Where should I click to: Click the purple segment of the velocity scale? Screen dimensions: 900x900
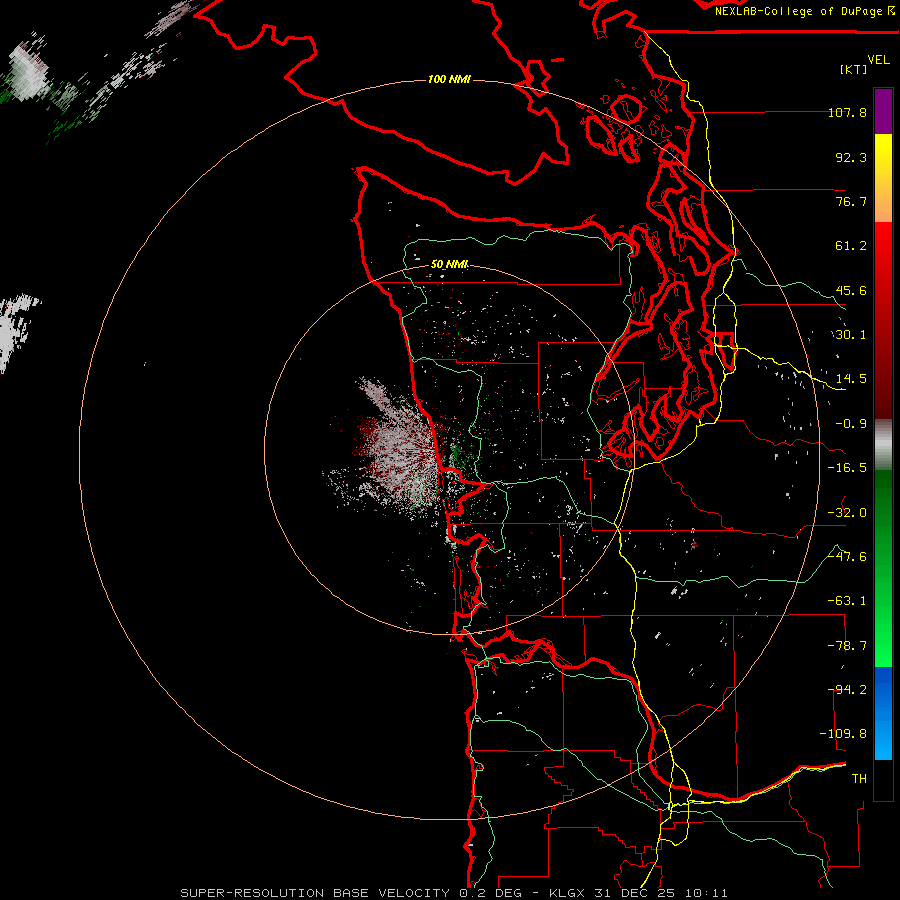pyautogui.click(x=883, y=111)
